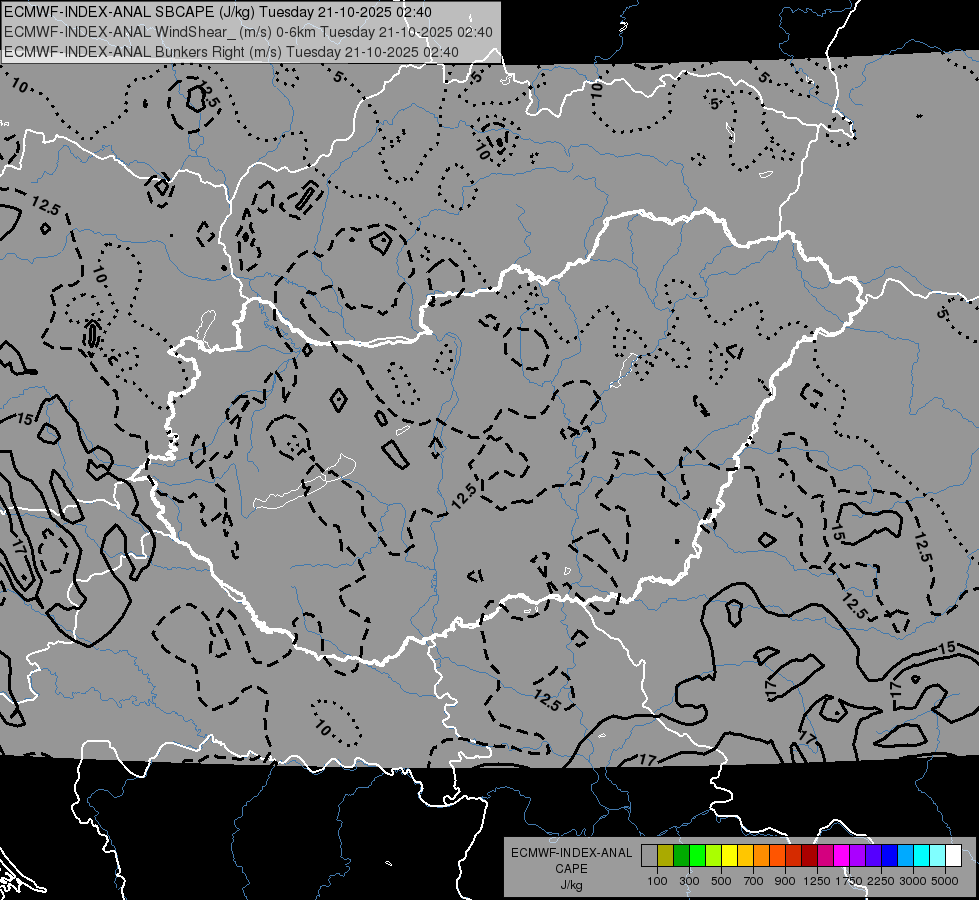Click the WindShear 0-6km title line
The image size is (979, 900).
click(x=248, y=32)
